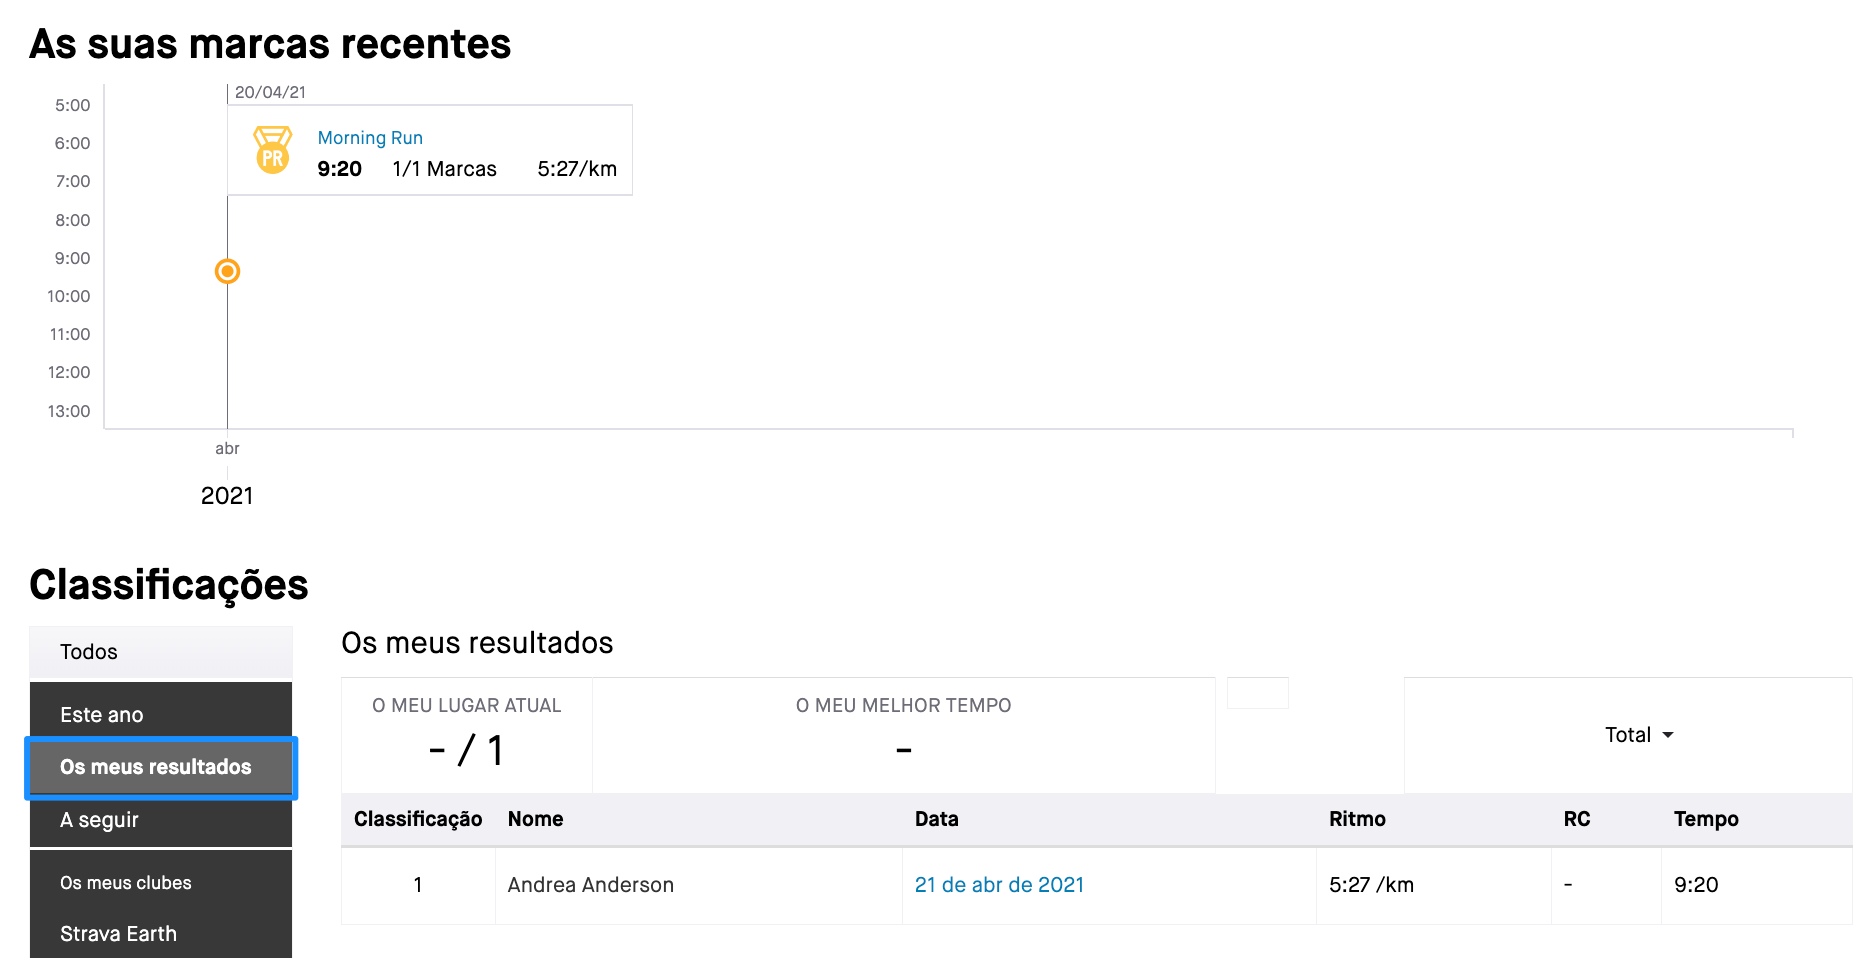Click the small blank box beside best time
1874x958 pixels.
[x=1258, y=693]
